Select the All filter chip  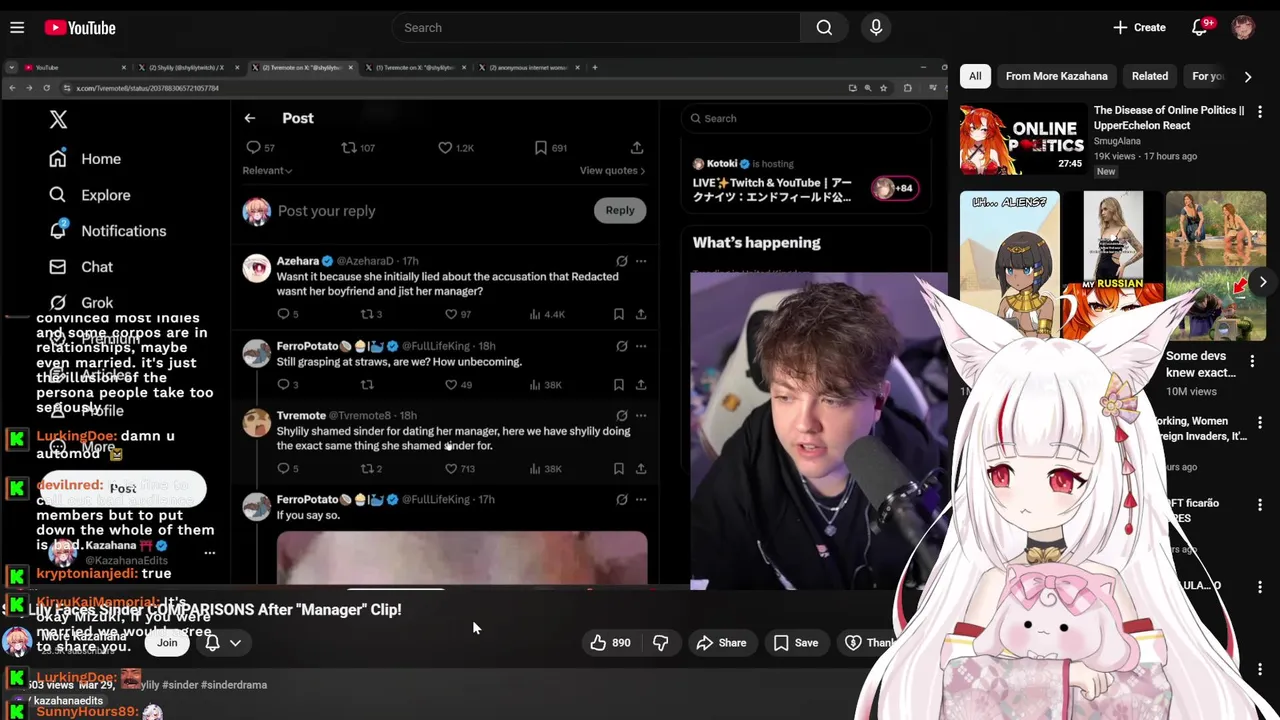975,76
